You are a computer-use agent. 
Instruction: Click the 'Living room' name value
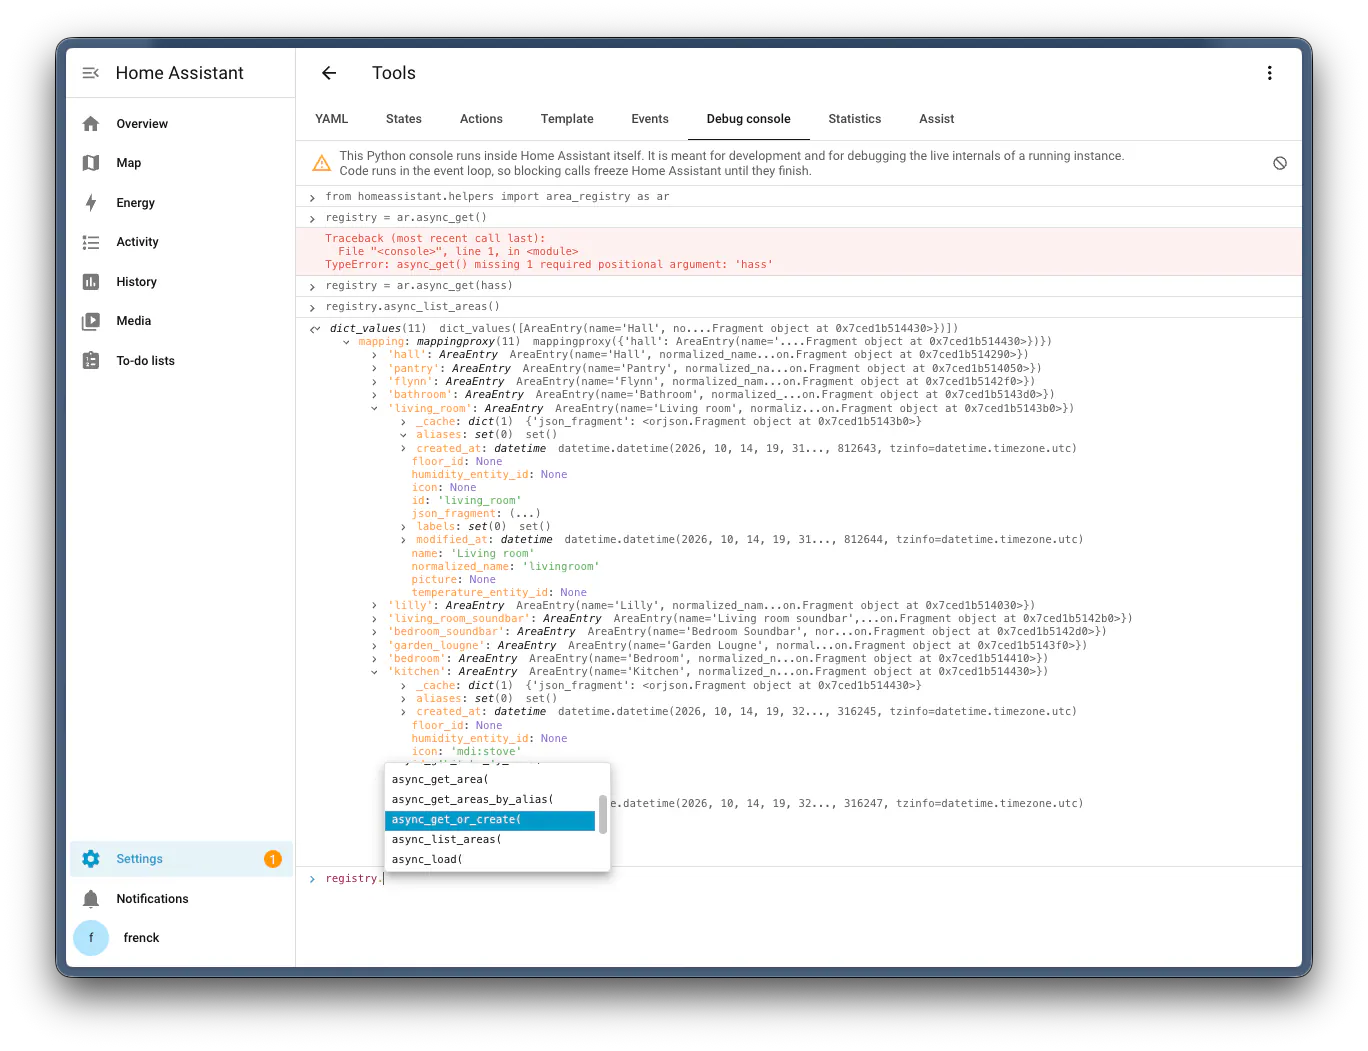pyautogui.click(x=493, y=553)
